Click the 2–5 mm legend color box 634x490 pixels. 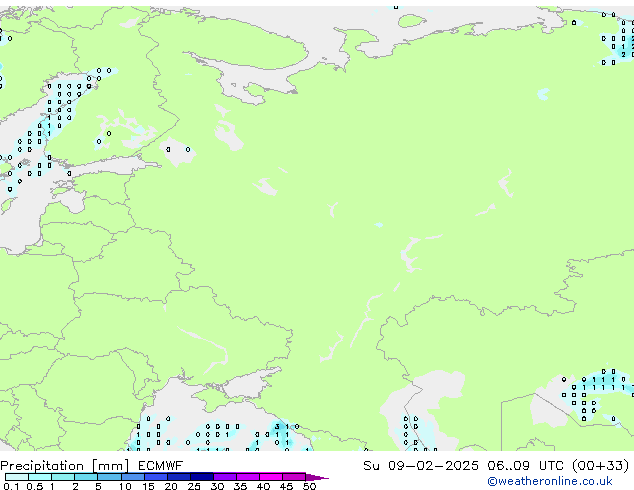[x=86, y=477]
